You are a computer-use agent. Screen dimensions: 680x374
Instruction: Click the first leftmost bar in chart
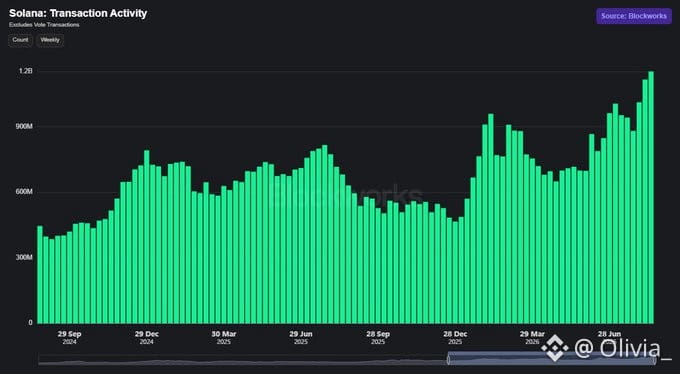[40, 275]
